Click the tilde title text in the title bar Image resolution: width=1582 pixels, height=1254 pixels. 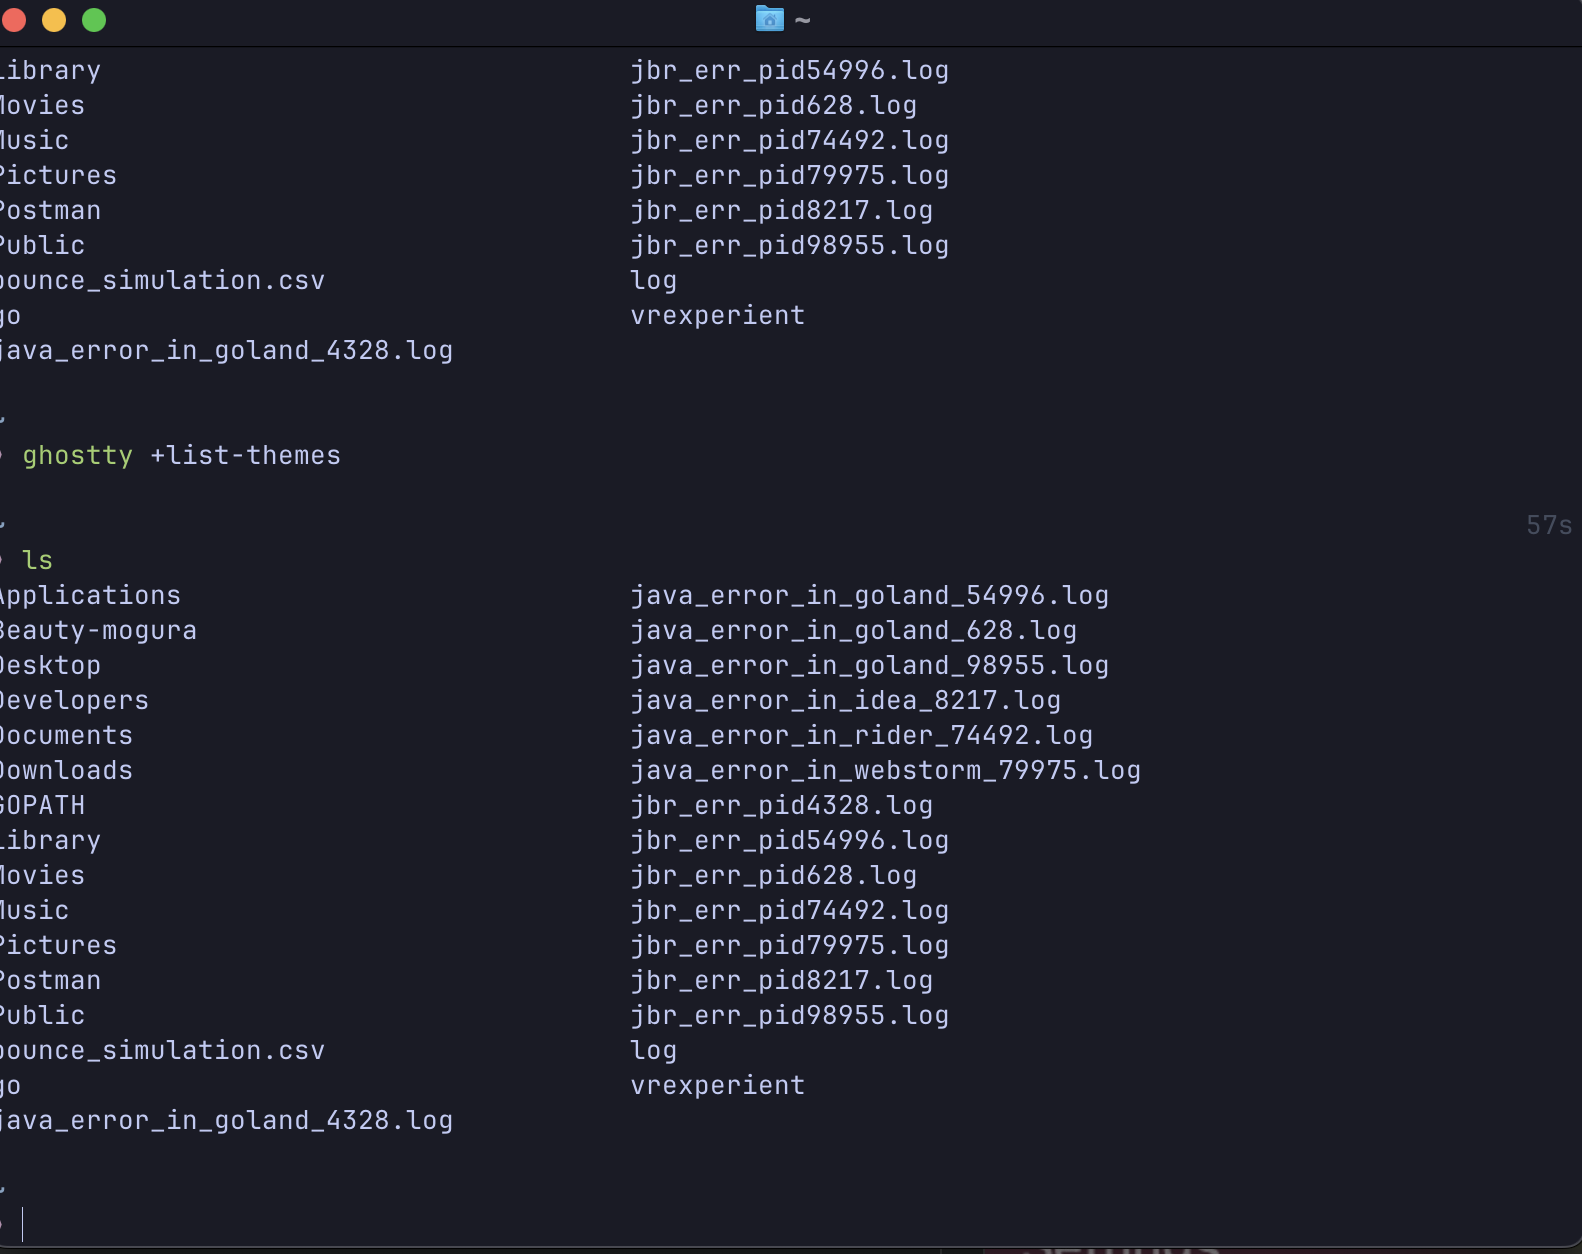802,20
